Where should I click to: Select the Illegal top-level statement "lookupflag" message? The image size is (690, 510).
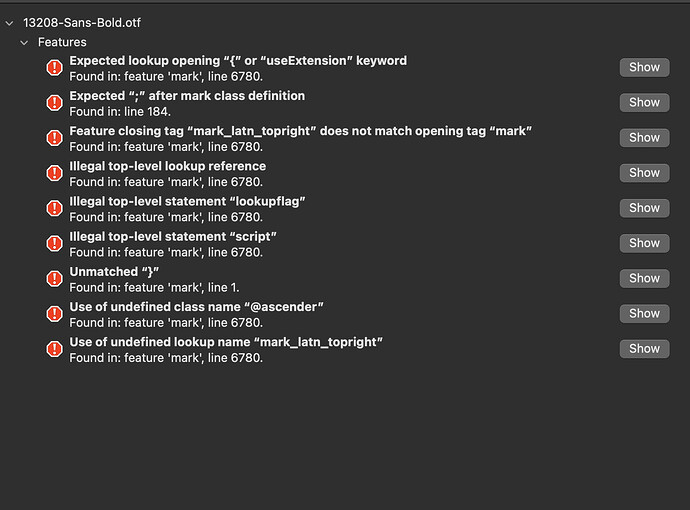click(187, 201)
